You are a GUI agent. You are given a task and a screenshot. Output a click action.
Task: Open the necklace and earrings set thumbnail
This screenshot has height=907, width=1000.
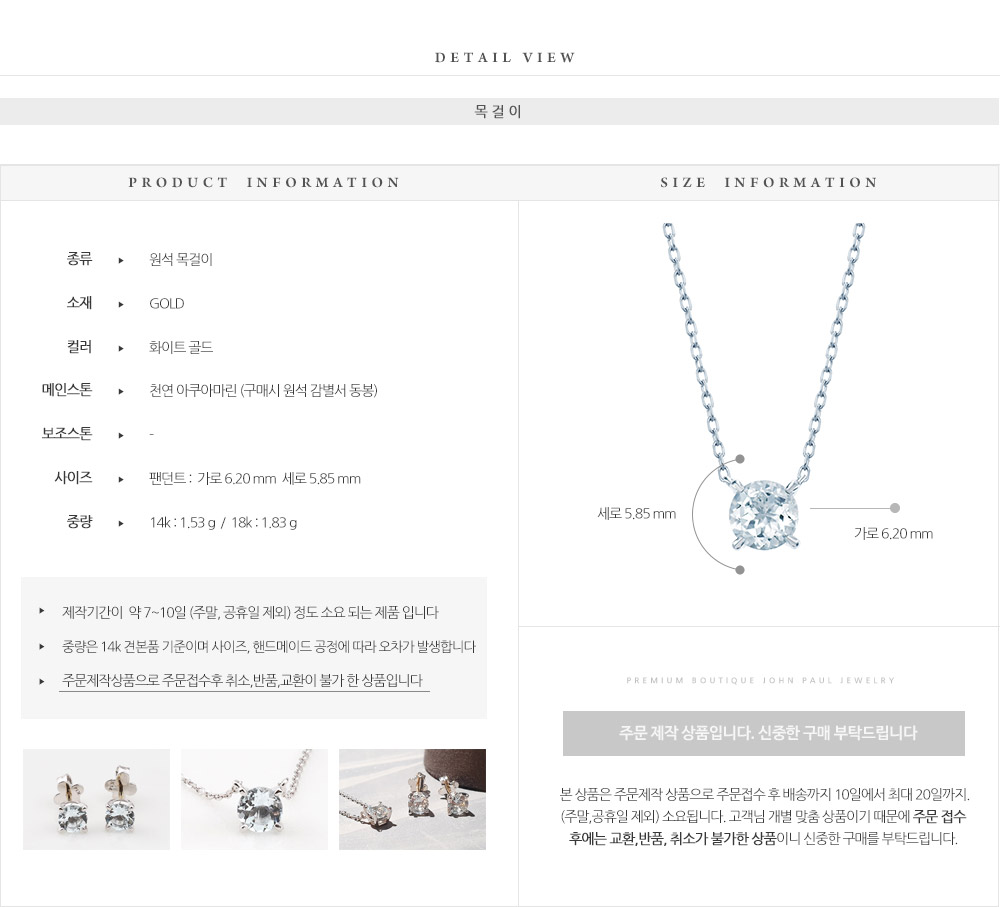[412, 799]
